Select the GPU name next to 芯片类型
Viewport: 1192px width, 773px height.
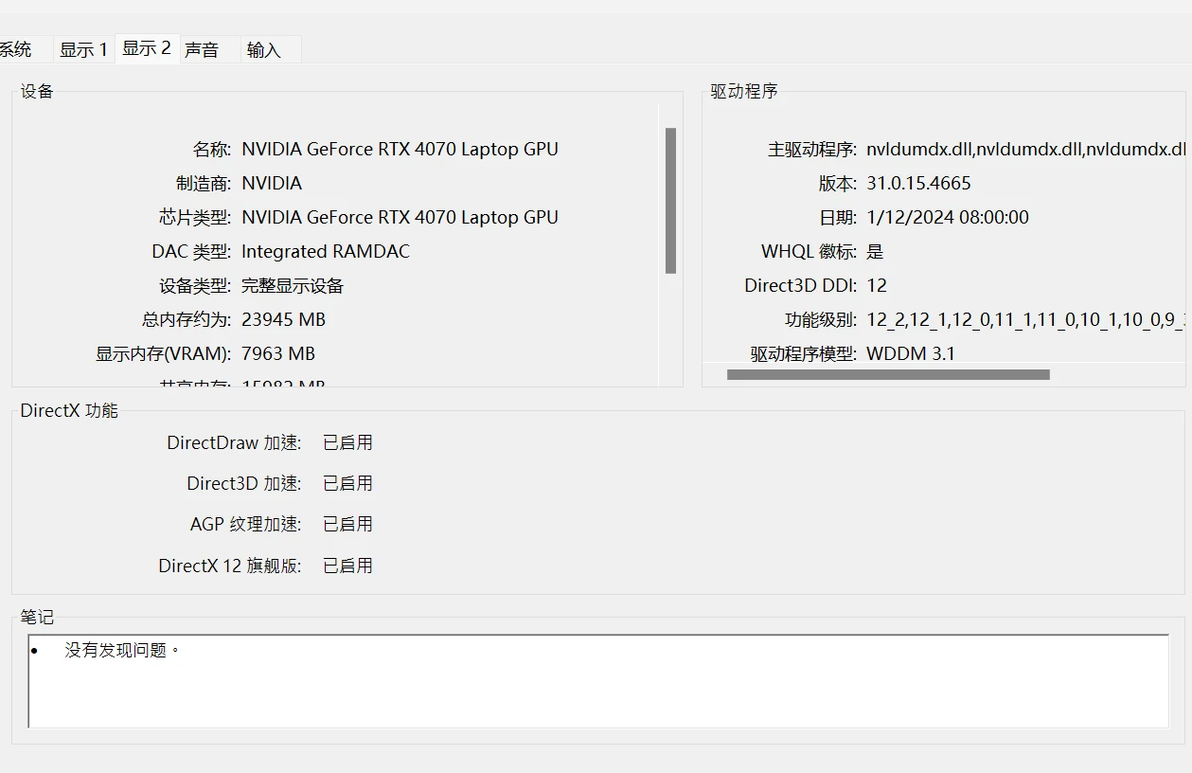pyautogui.click(x=400, y=217)
